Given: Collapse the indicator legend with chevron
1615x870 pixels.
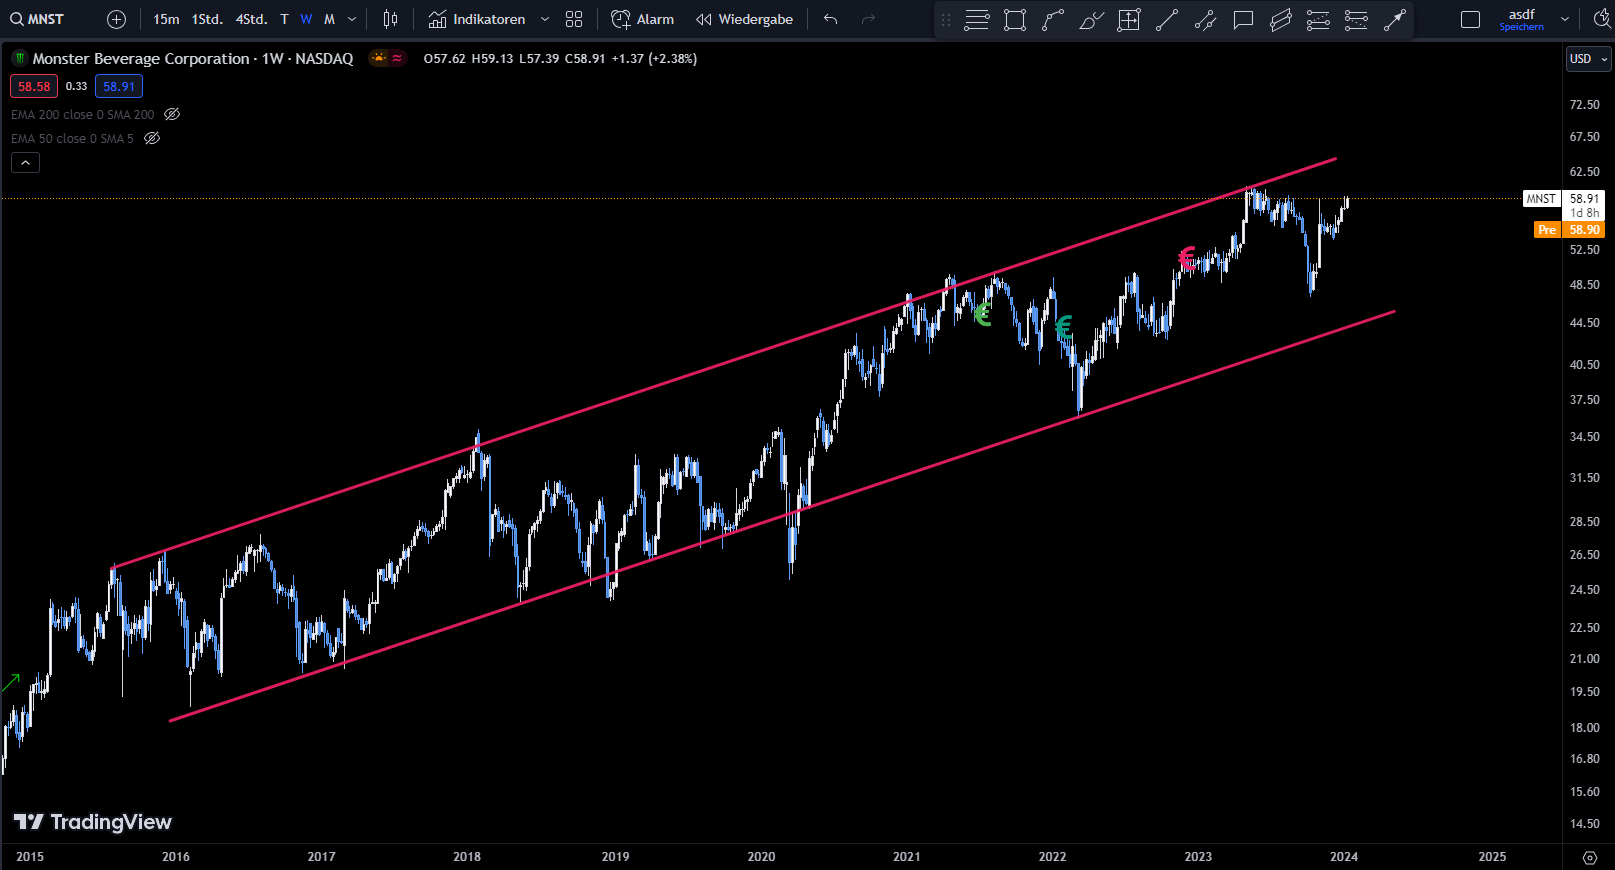Looking at the screenshot, I should pos(25,163).
